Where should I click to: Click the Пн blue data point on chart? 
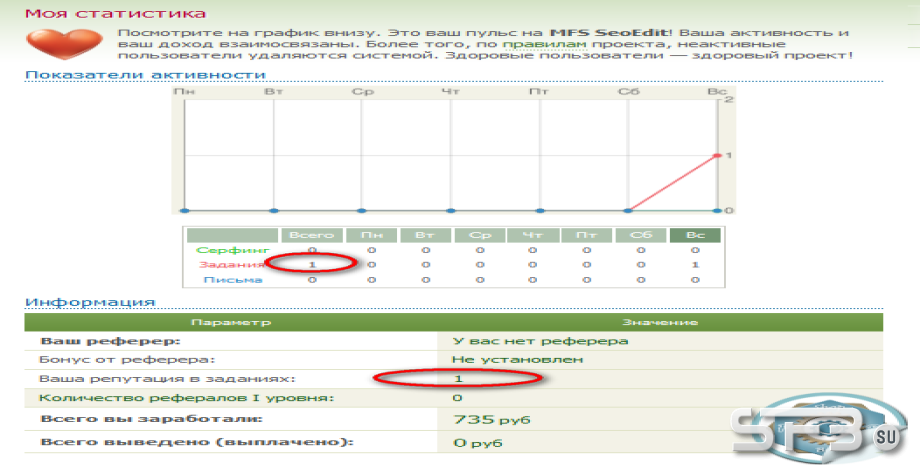185,210
